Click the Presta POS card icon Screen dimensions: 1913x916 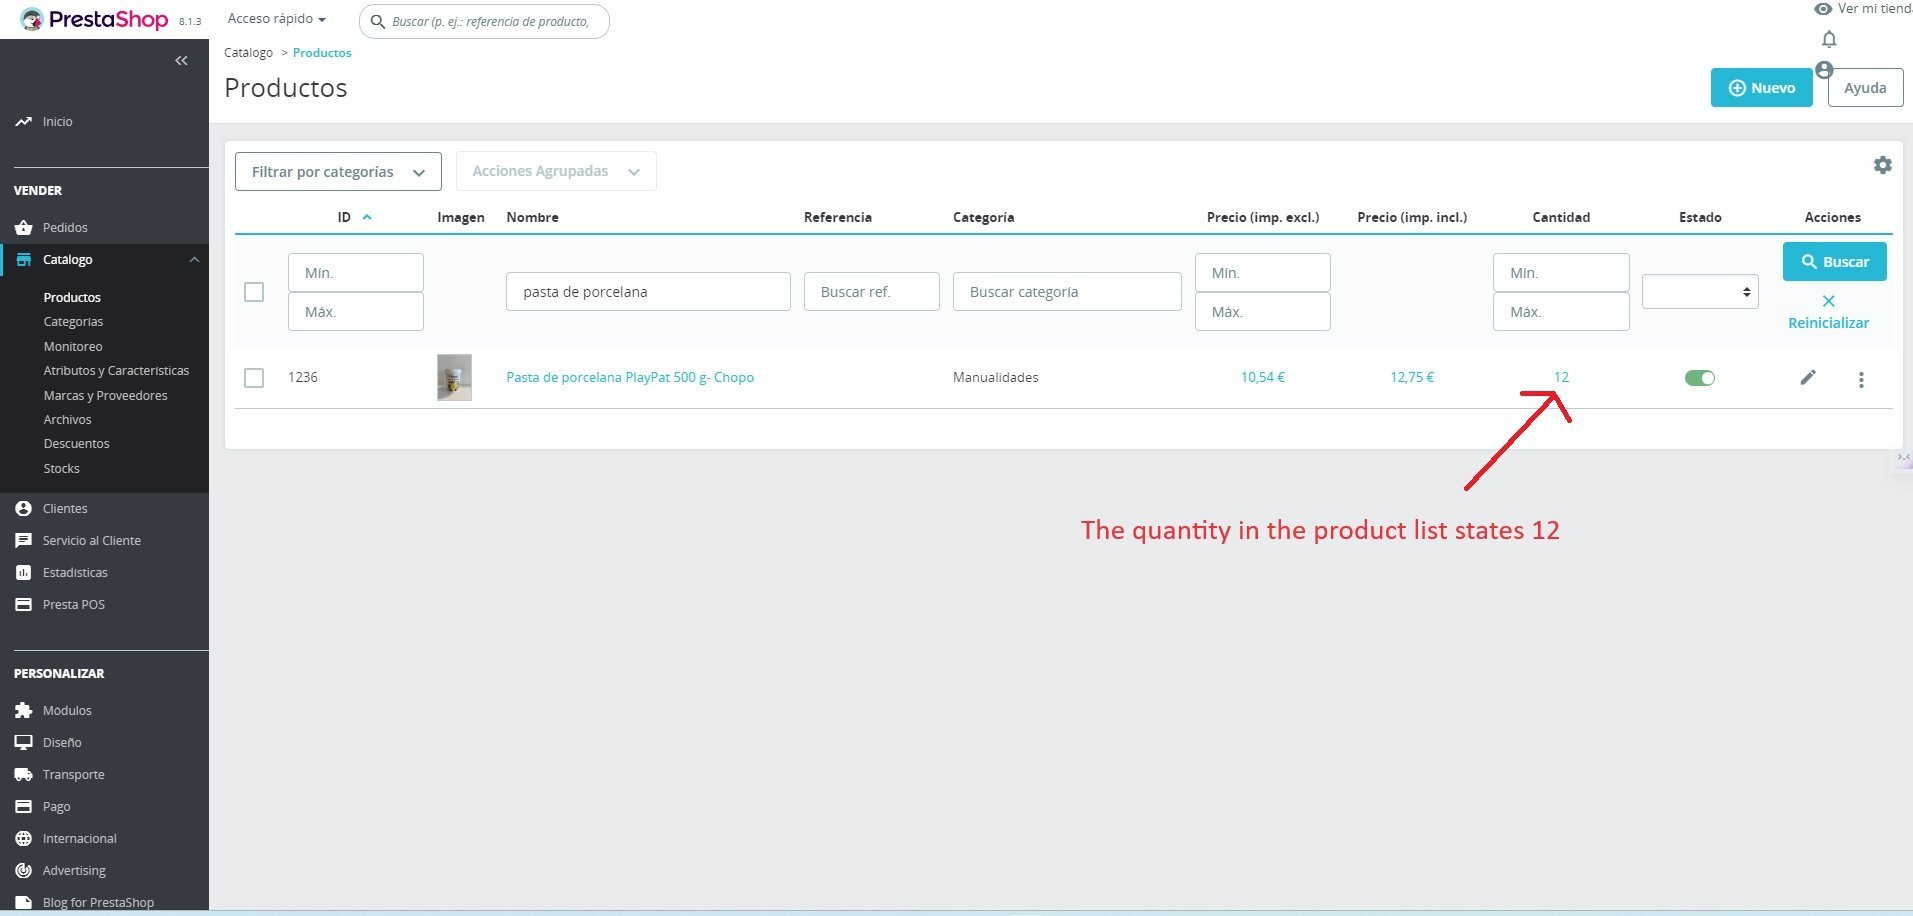point(23,604)
